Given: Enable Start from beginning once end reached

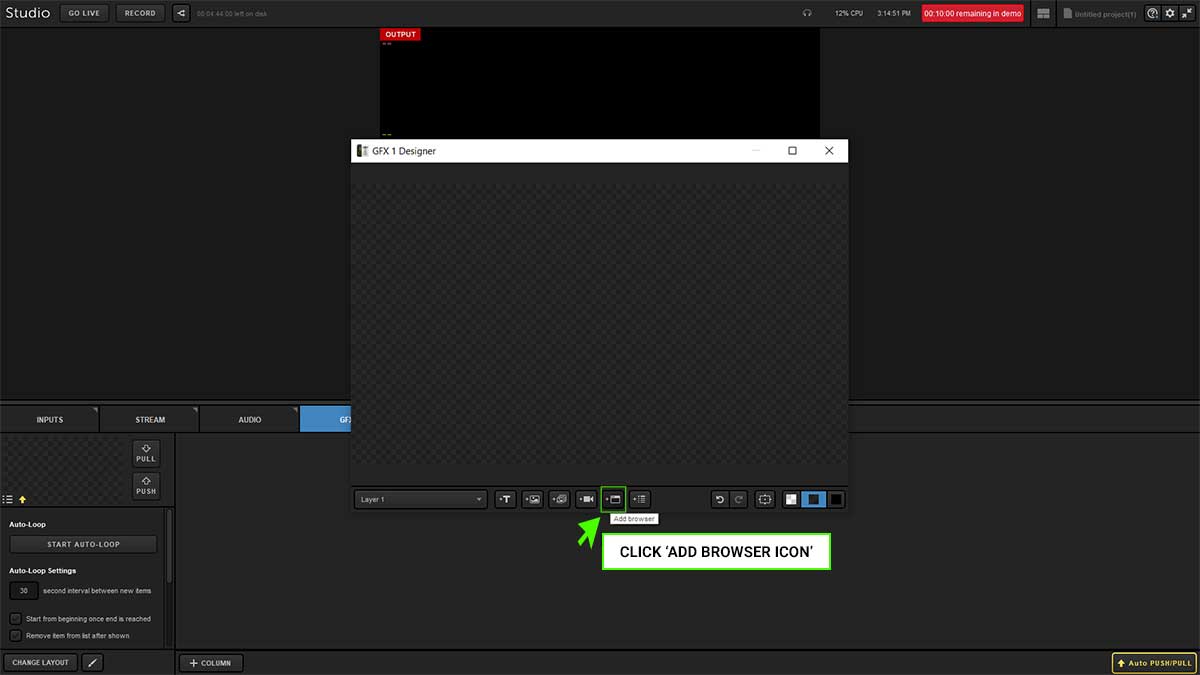Looking at the screenshot, I should 15,619.
